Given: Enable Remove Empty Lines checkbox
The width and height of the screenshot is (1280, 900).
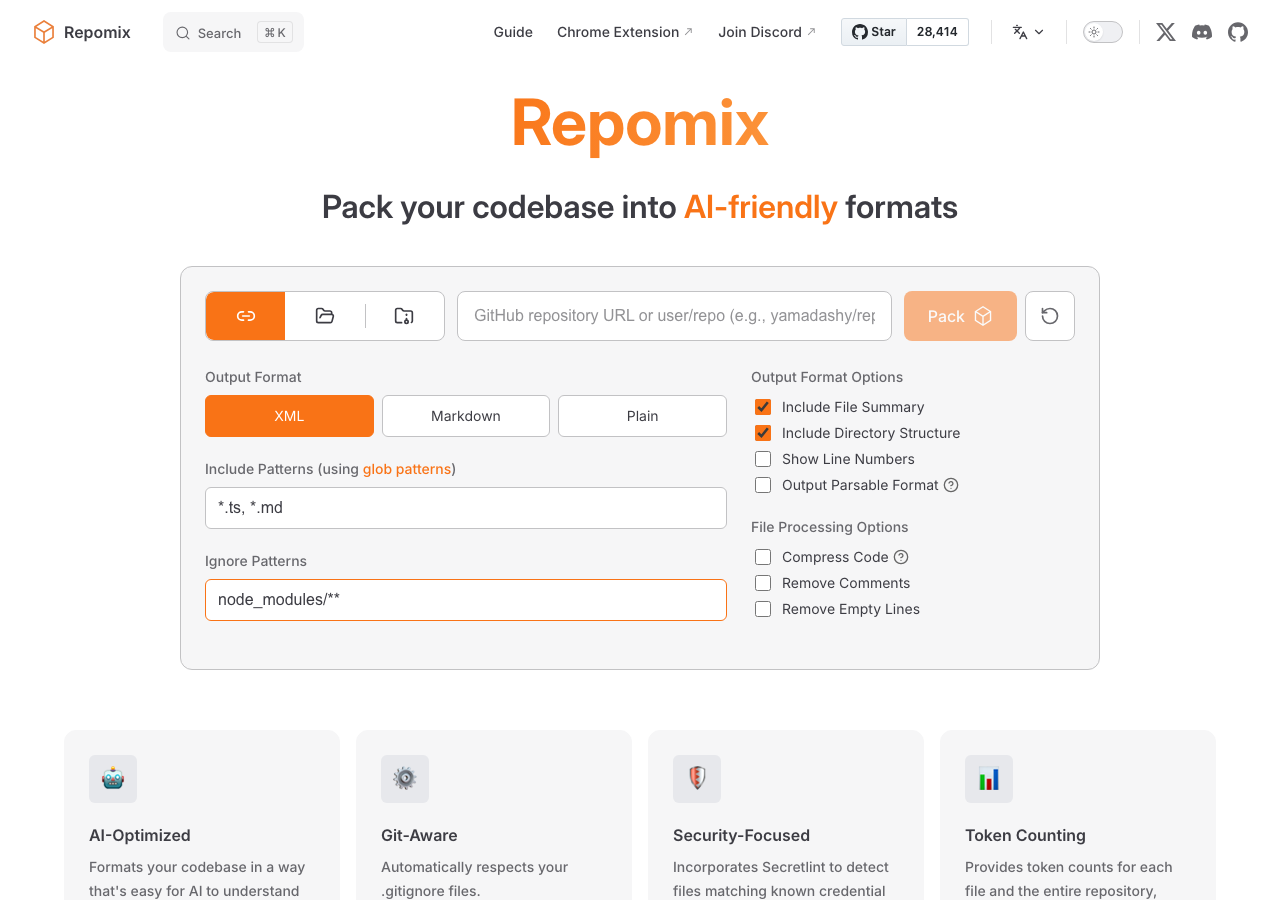Looking at the screenshot, I should [763, 609].
